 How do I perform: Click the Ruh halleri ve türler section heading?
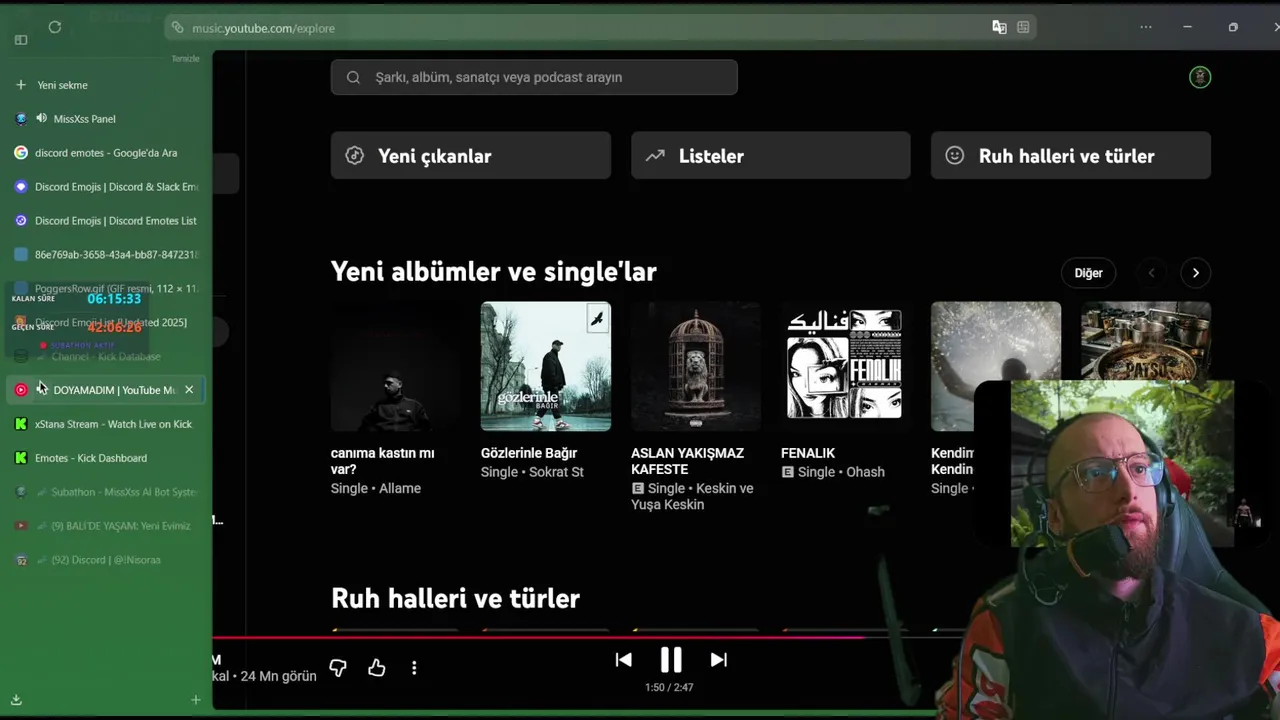coord(456,598)
